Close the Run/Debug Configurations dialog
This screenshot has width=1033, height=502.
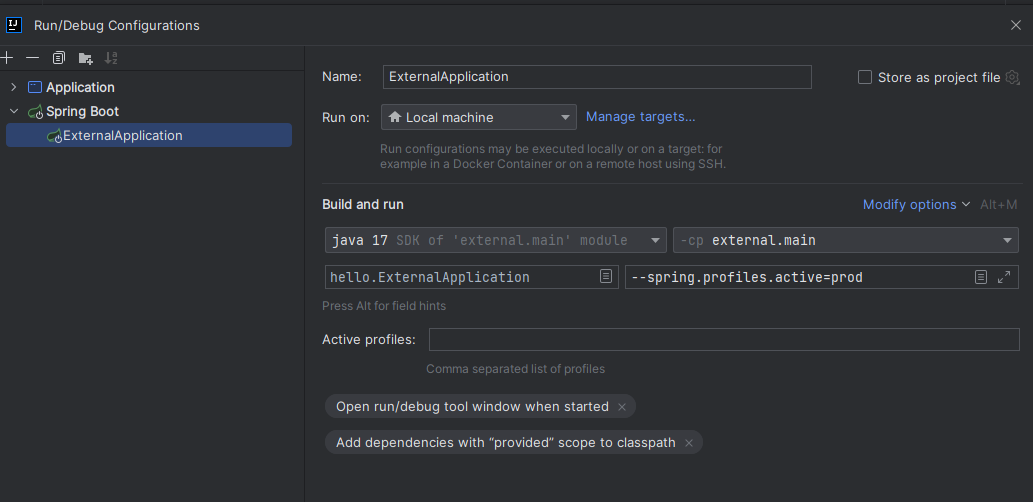(x=1015, y=25)
